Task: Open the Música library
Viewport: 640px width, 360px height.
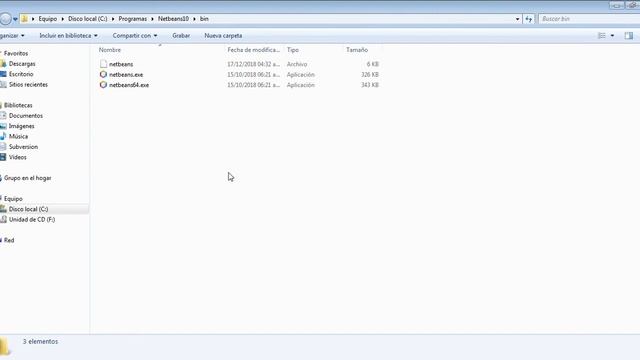Action: [x=18, y=136]
